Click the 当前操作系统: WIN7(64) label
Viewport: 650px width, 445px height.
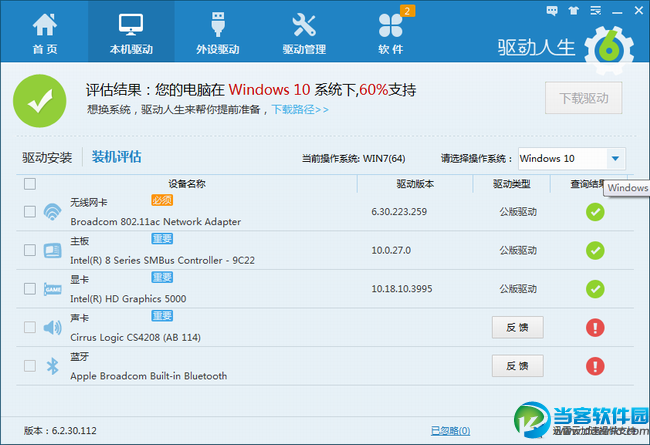pyautogui.click(x=353, y=158)
